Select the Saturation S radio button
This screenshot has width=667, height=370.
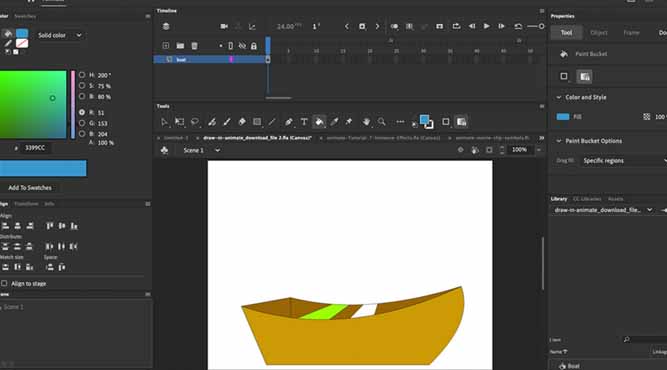[x=82, y=85]
